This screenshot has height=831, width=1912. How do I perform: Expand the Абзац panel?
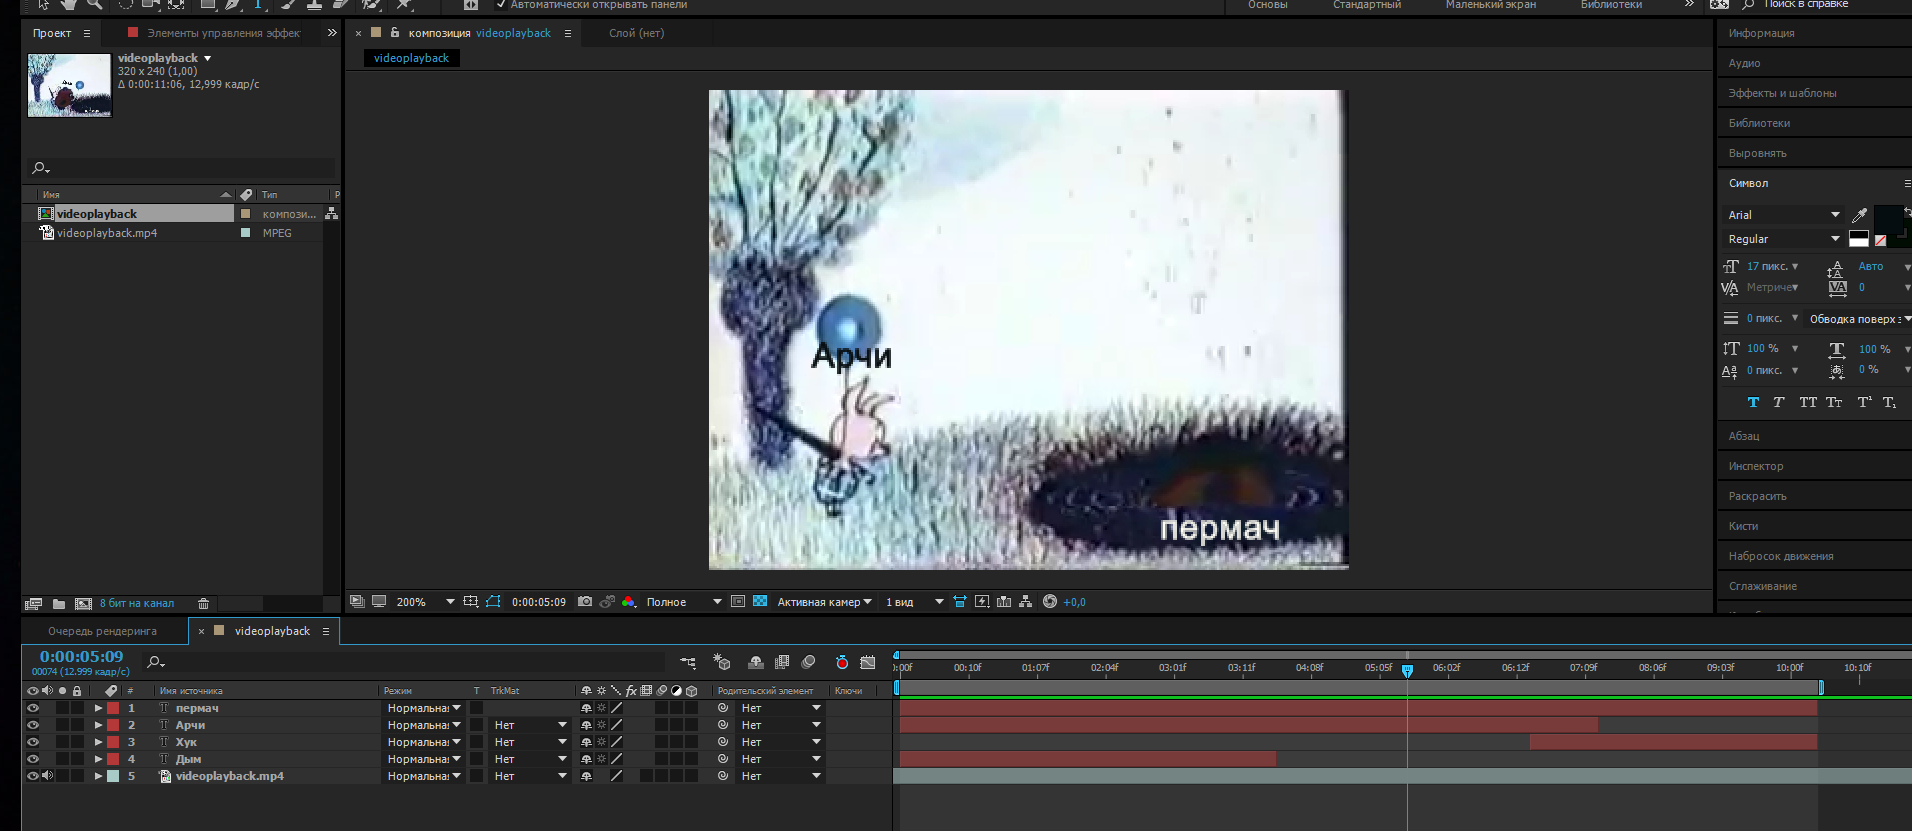tap(1744, 436)
